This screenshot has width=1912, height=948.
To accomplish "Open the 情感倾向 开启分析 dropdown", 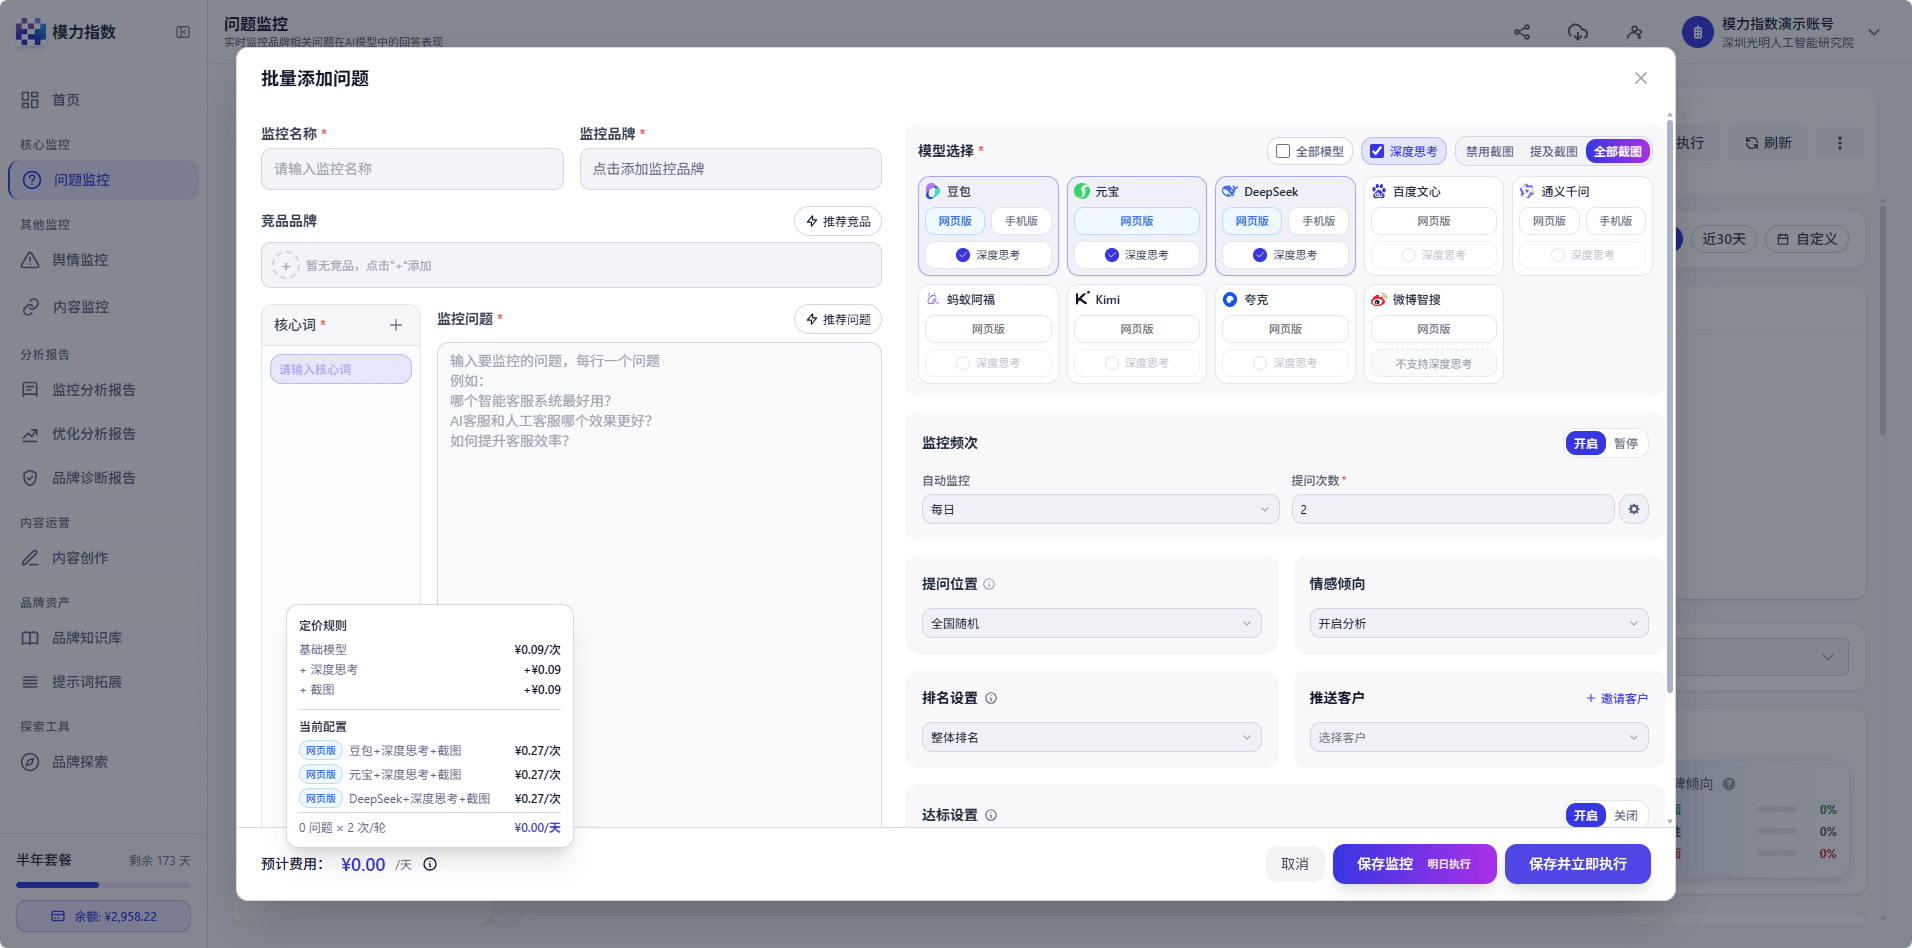I will pyautogui.click(x=1478, y=623).
